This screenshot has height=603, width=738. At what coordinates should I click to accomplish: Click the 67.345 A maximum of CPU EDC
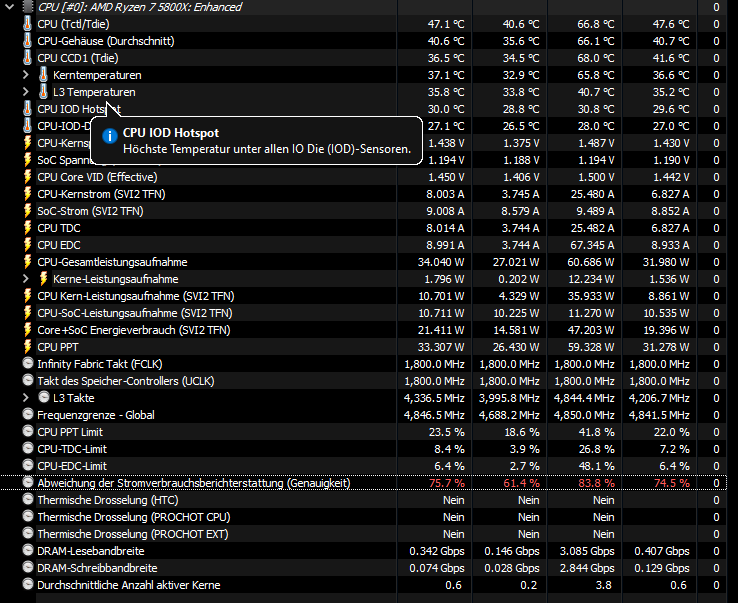click(x=592, y=245)
